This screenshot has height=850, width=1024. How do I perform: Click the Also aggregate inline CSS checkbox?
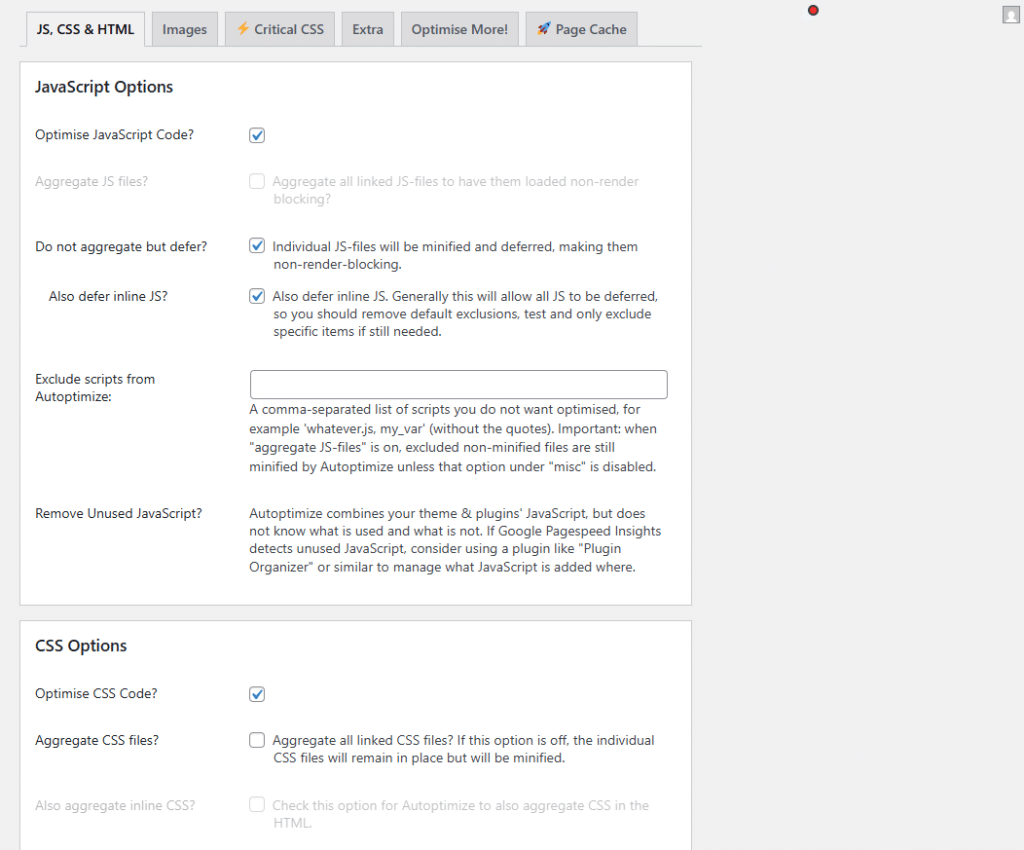point(257,805)
